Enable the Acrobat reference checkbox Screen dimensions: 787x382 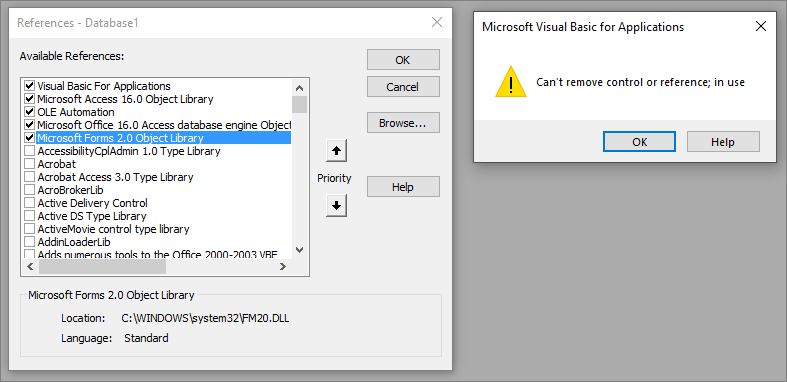click(x=29, y=164)
